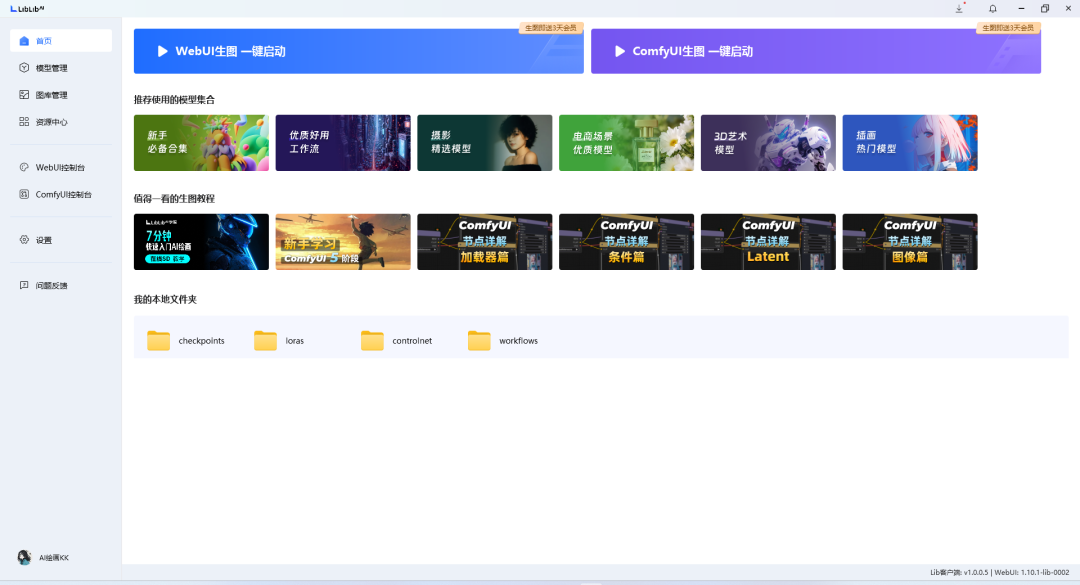Click the AI绘画KK username
Viewport: 1080px width, 585px height.
point(54,557)
